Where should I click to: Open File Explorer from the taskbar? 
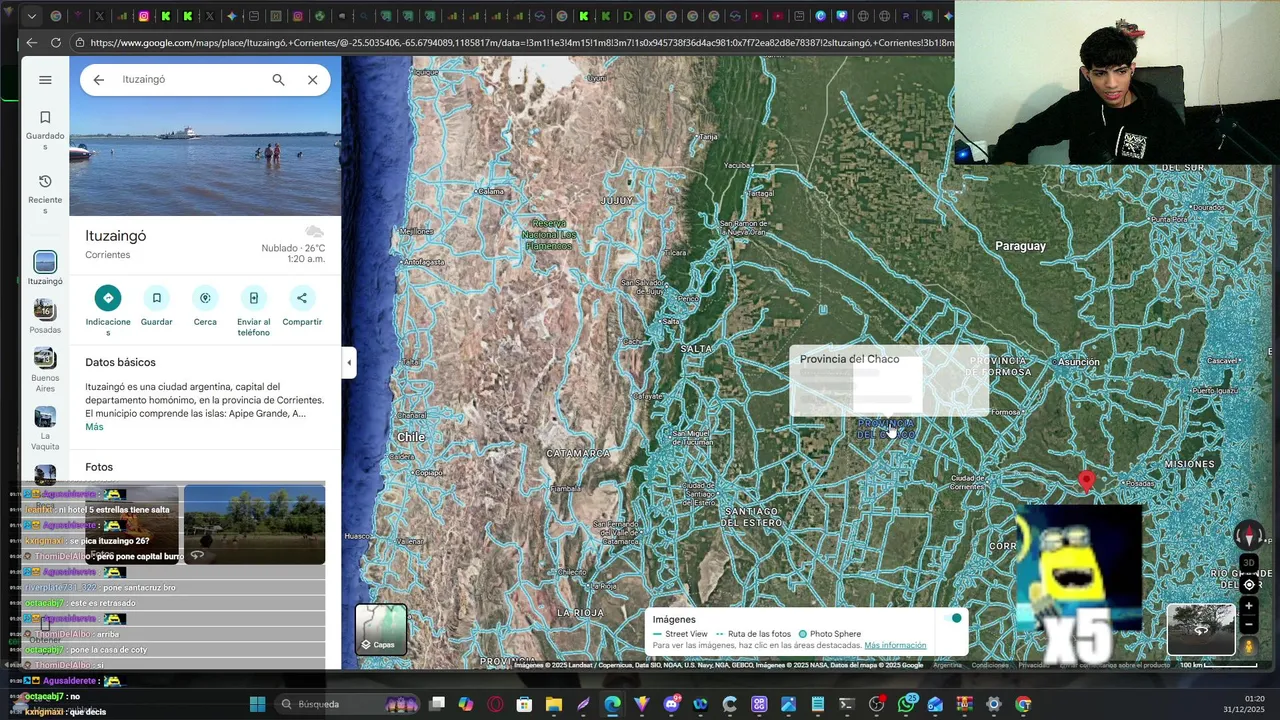[553, 704]
